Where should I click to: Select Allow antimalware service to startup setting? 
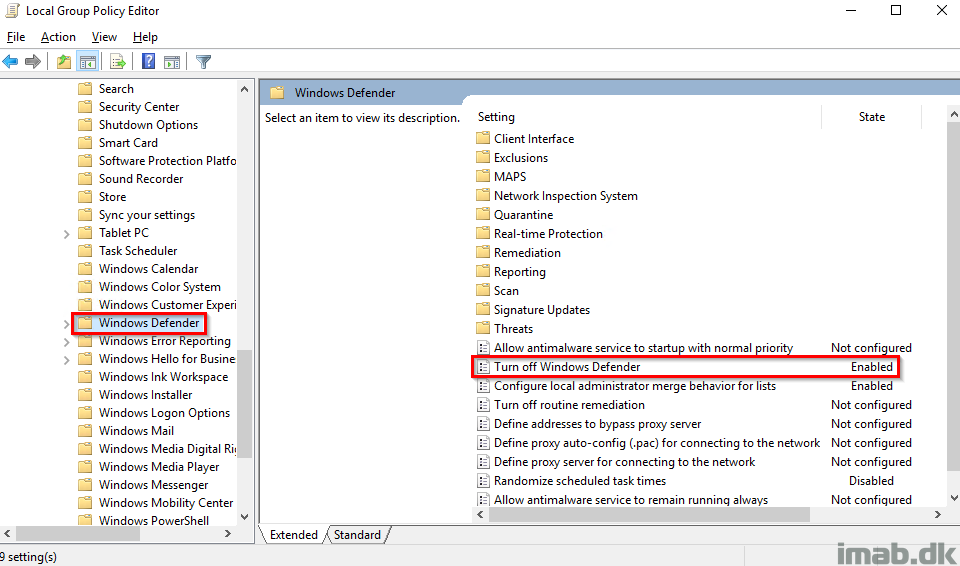pos(643,348)
